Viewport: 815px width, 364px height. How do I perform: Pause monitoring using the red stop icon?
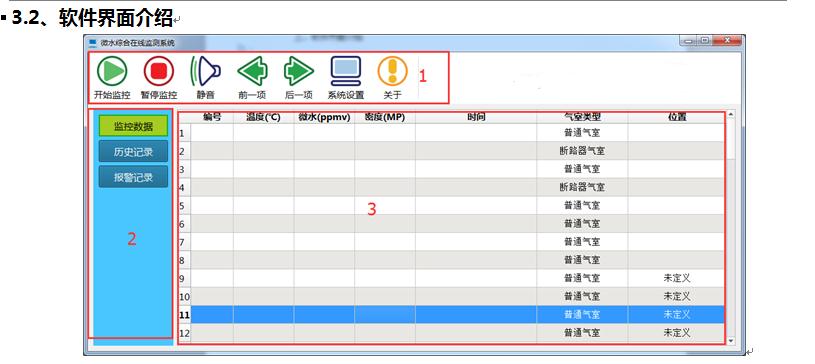pyautogui.click(x=159, y=71)
